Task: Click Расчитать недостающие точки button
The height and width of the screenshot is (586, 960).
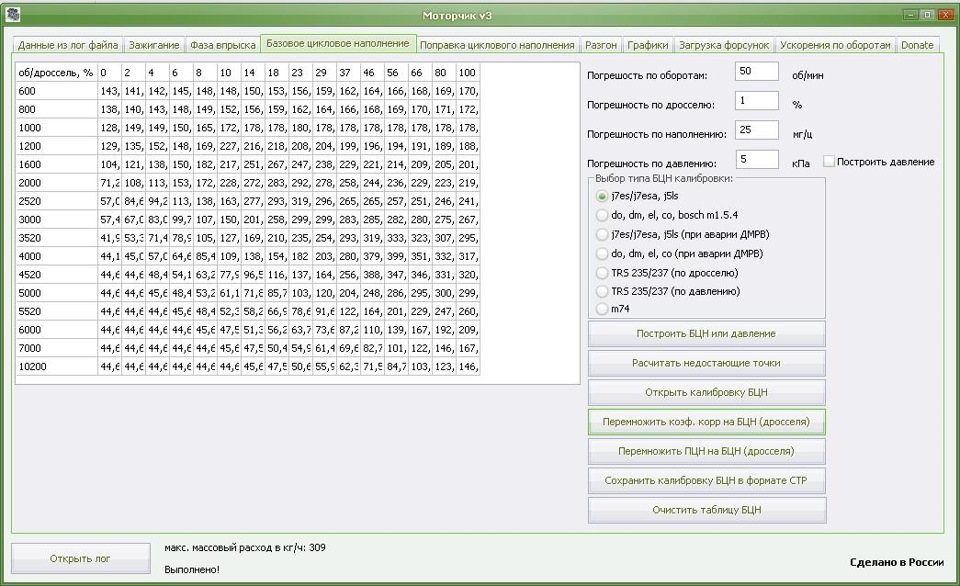Action: coord(707,363)
